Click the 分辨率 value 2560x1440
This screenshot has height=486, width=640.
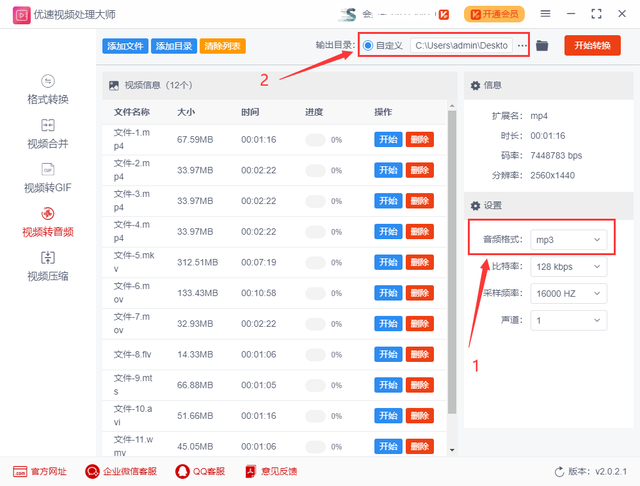point(553,175)
